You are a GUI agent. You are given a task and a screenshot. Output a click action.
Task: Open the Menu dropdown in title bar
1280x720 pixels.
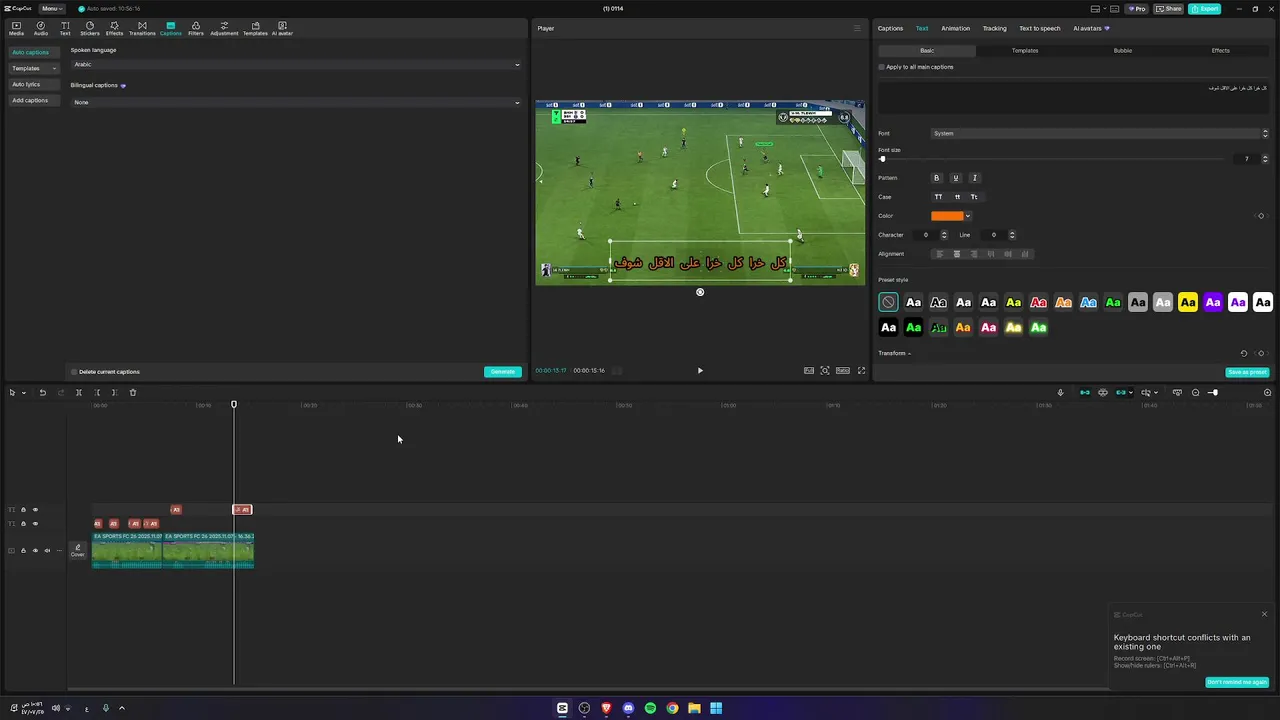(51, 8)
